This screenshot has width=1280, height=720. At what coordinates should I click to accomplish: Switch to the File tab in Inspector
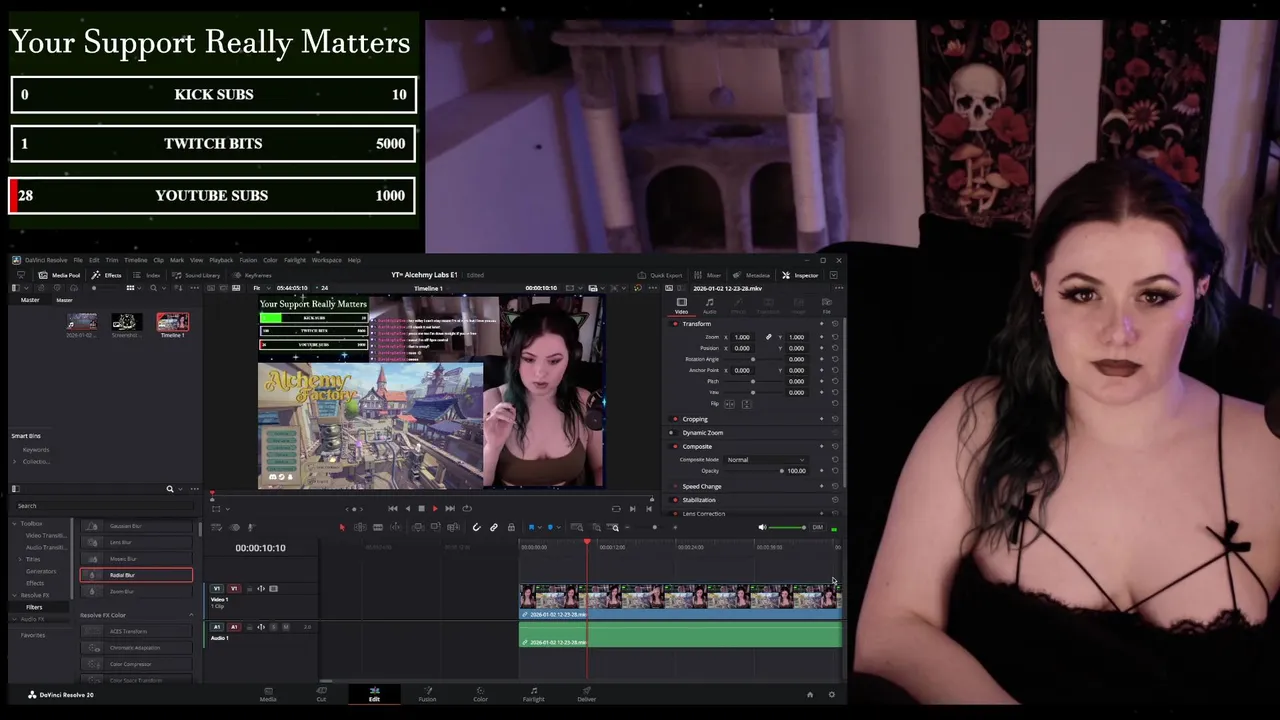(x=826, y=305)
